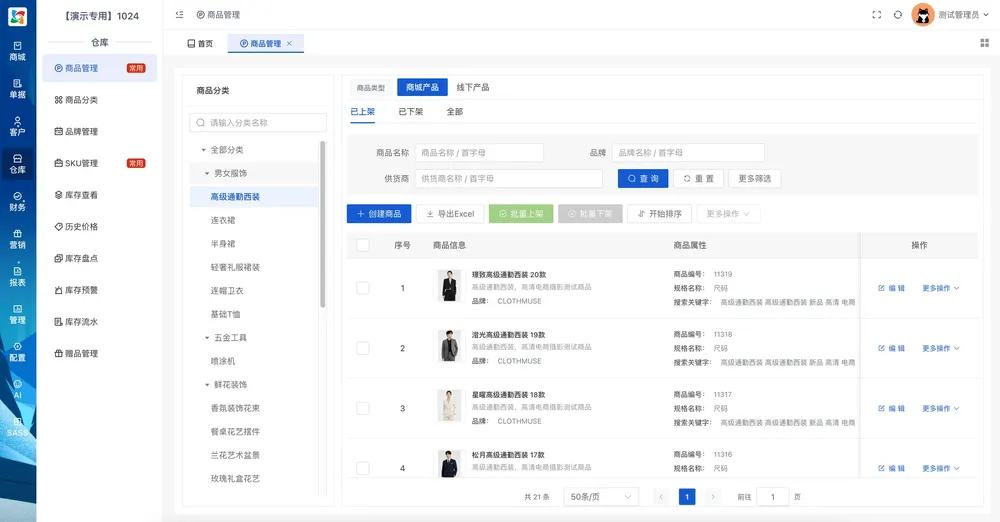Viewport: 1000px width, 522px height.
Task: Switch to the 全部 status tab
Action: click(x=455, y=112)
